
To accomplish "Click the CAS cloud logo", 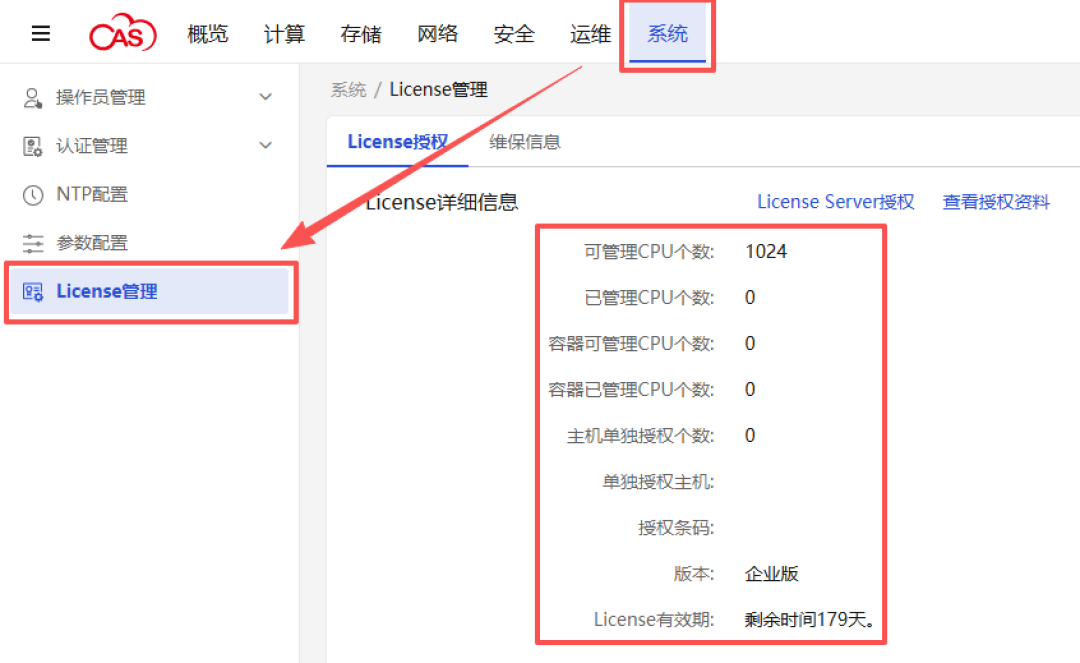I will (123, 32).
